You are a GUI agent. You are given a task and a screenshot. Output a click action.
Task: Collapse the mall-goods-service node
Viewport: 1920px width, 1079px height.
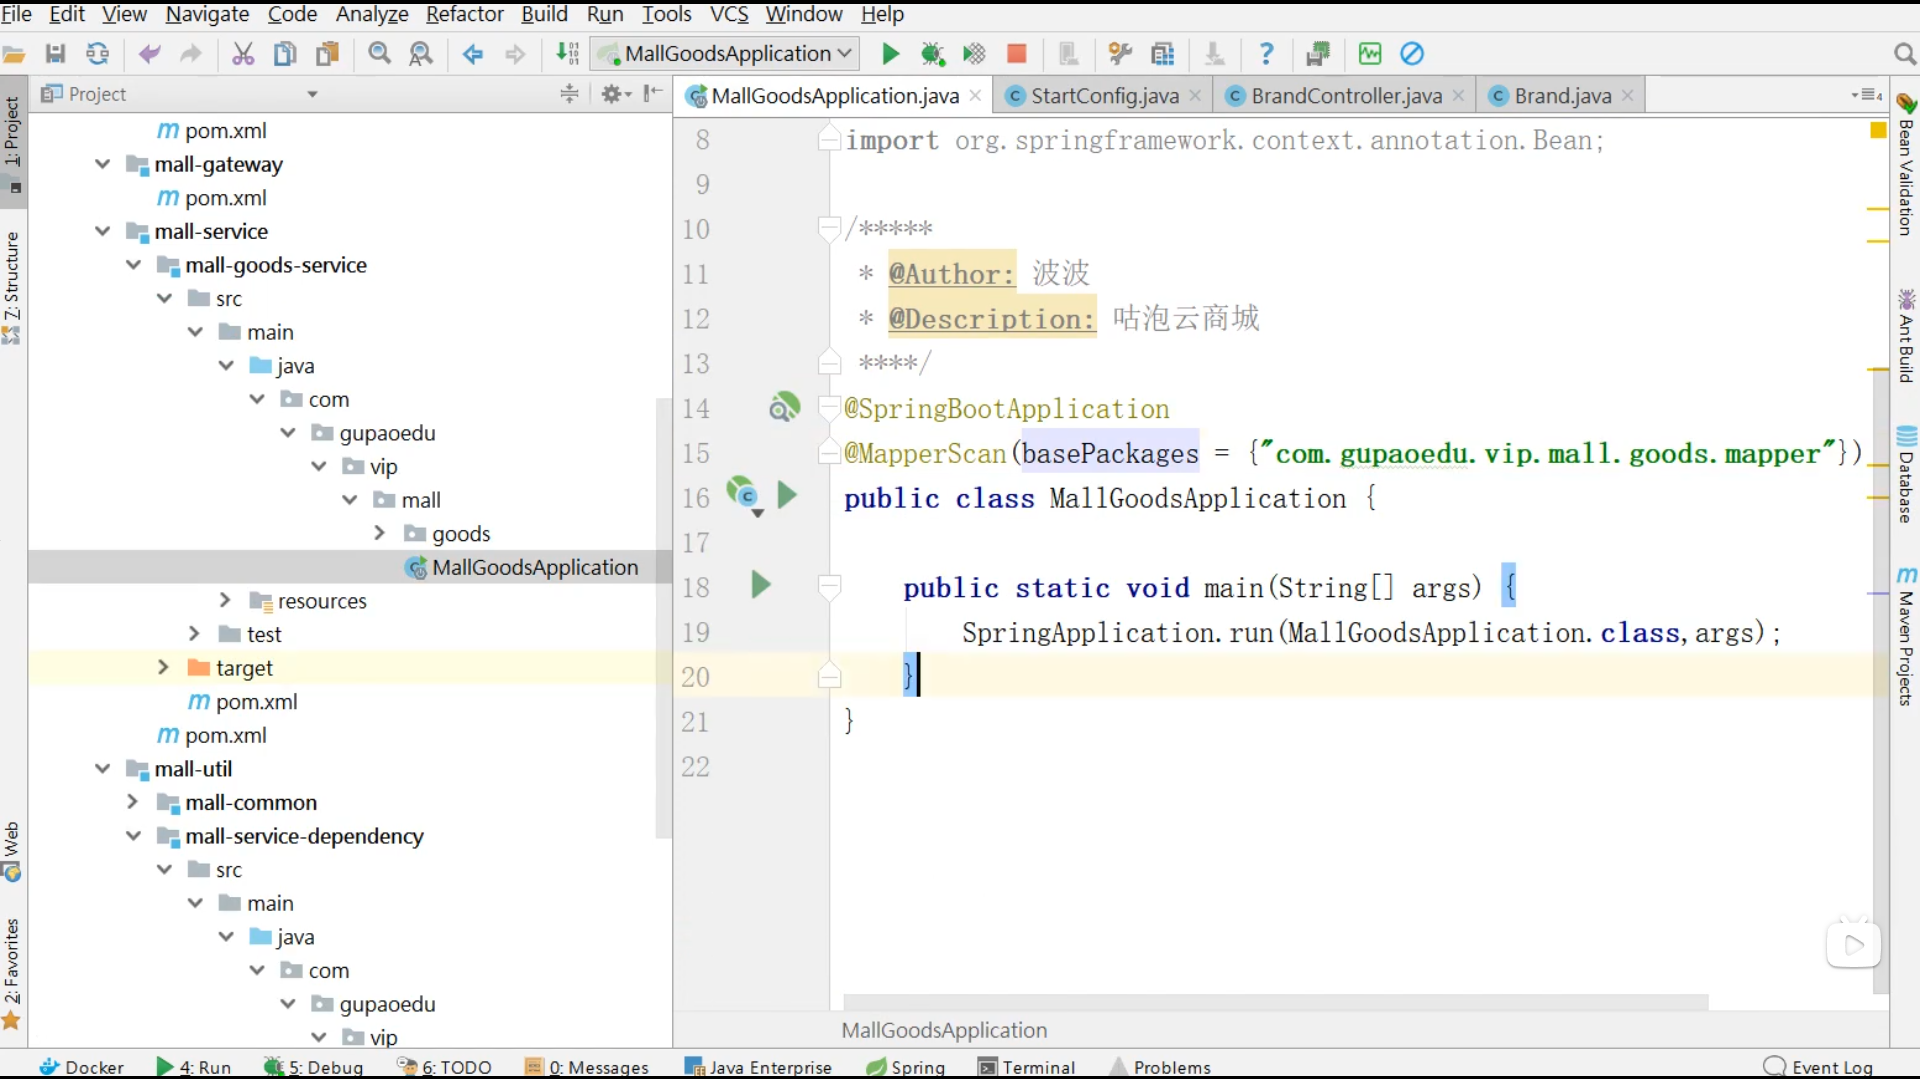[x=133, y=265]
